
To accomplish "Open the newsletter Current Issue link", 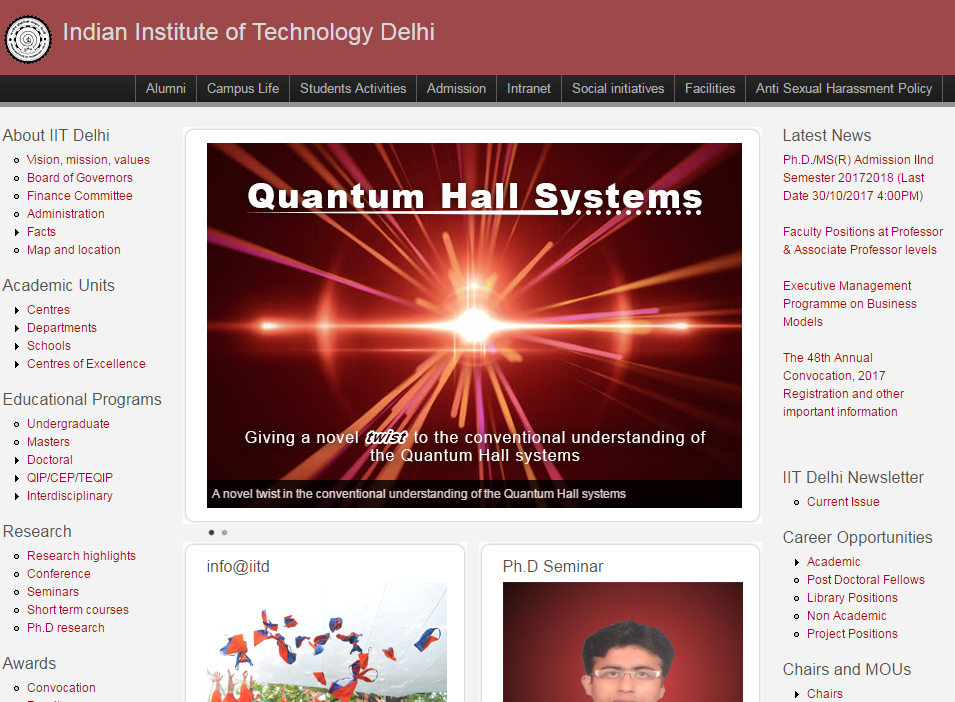I will [x=843, y=502].
